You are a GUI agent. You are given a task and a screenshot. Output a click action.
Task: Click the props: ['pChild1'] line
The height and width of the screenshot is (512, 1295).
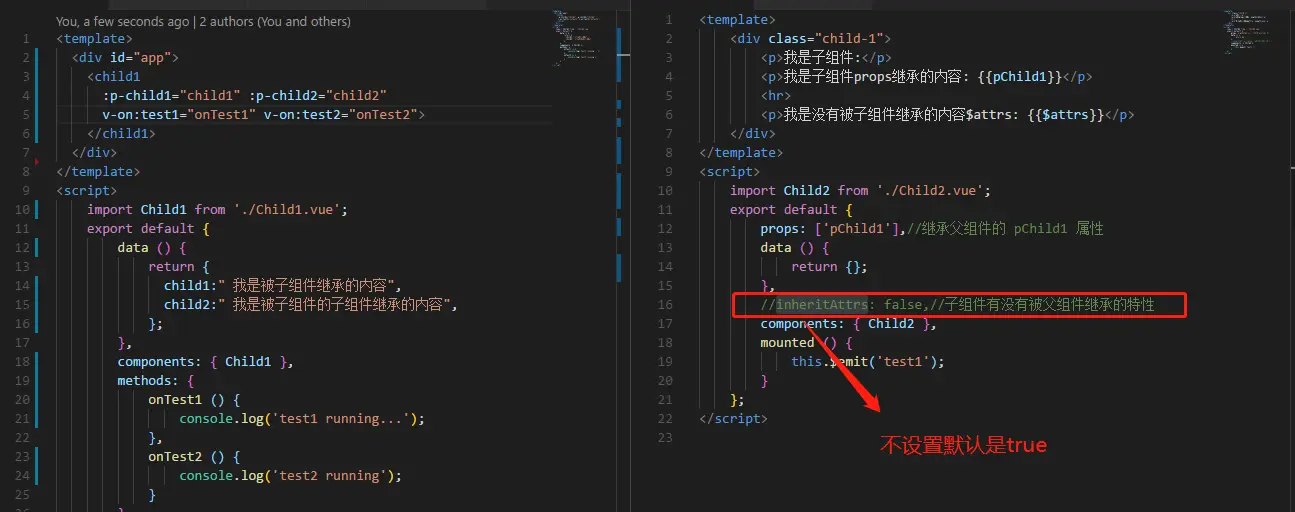(x=932, y=229)
